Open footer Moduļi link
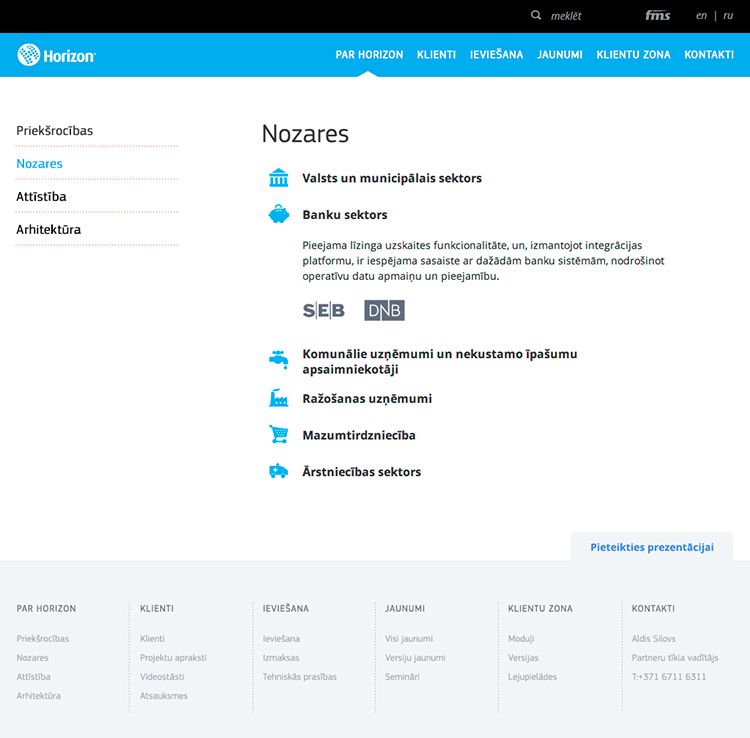The height and width of the screenshot is (738, 750). coord(521,639)
